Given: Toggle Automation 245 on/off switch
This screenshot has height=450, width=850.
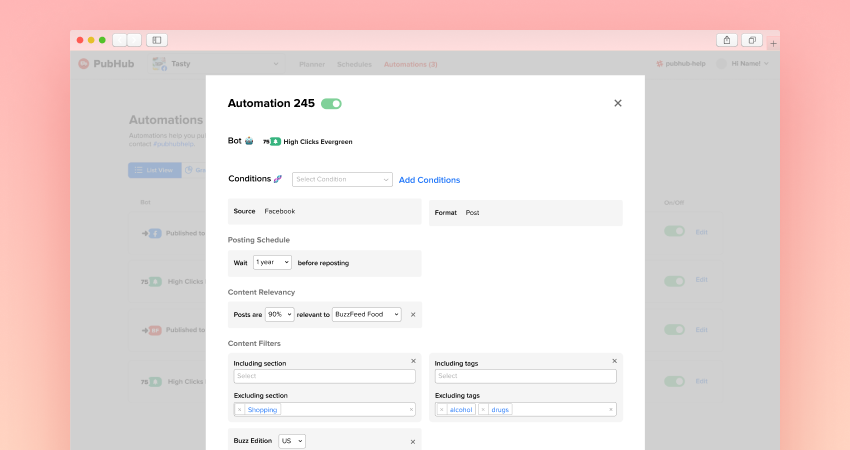Looking at the screenshot, I should coord(331,103).
